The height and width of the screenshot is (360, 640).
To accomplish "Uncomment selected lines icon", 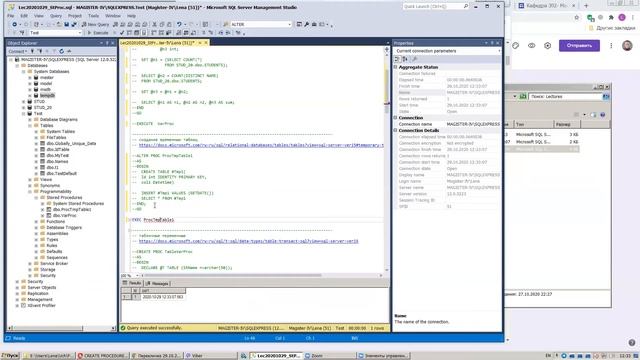I will [211, 33].
